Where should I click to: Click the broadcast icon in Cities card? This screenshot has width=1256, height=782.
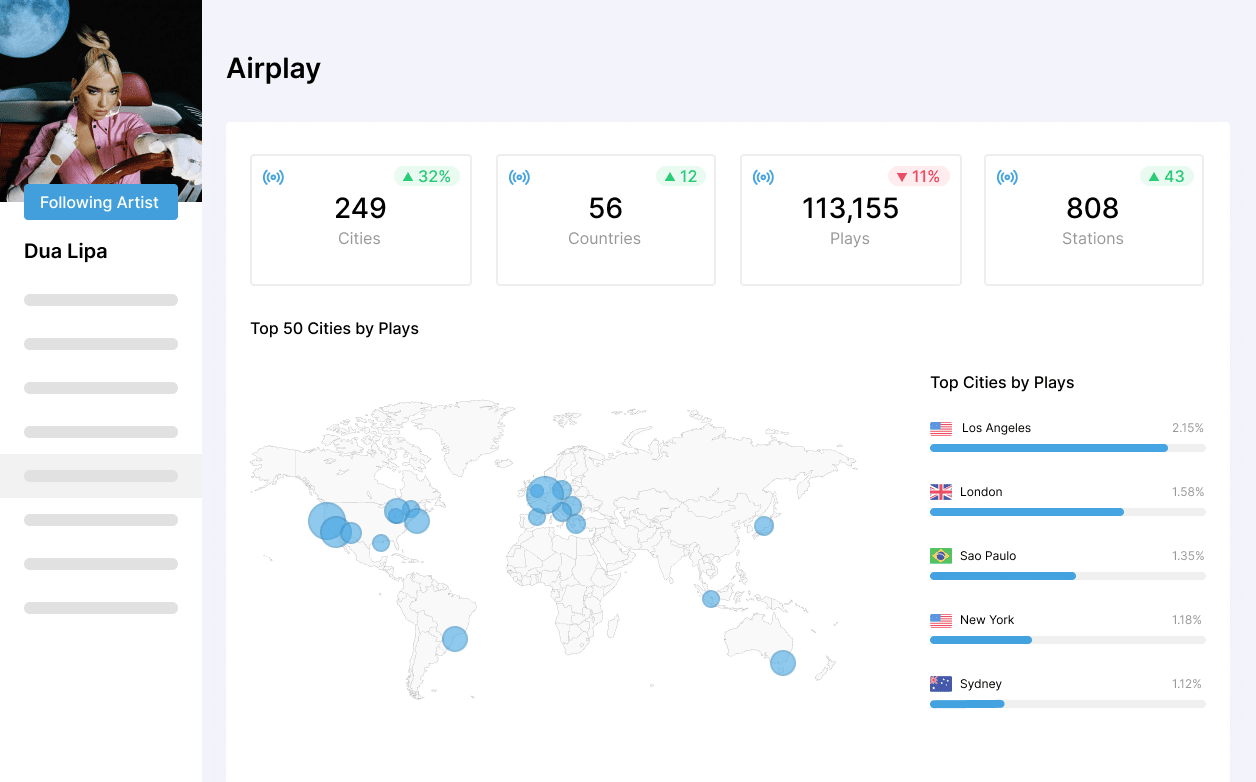pos(273,177)
